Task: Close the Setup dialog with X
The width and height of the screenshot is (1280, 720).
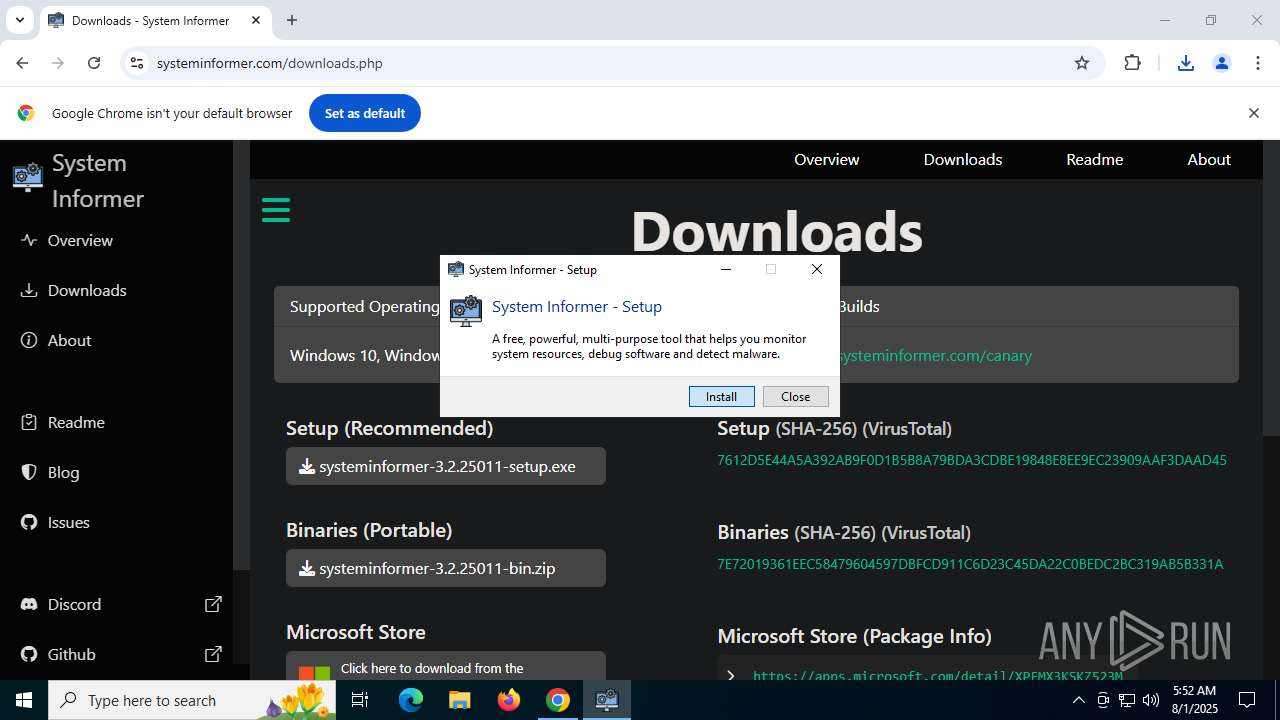Action: pos(817,269)
